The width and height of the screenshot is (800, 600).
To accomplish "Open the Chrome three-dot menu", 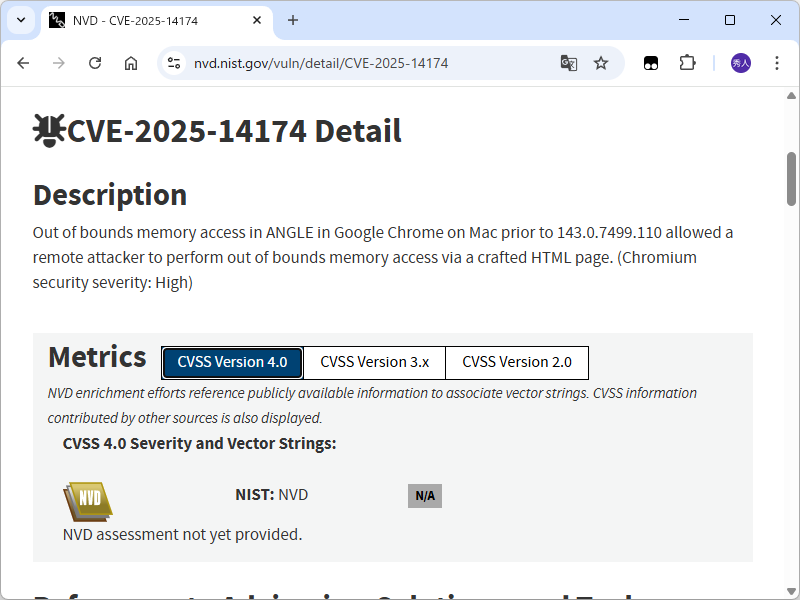I will [x=777, y=63].
